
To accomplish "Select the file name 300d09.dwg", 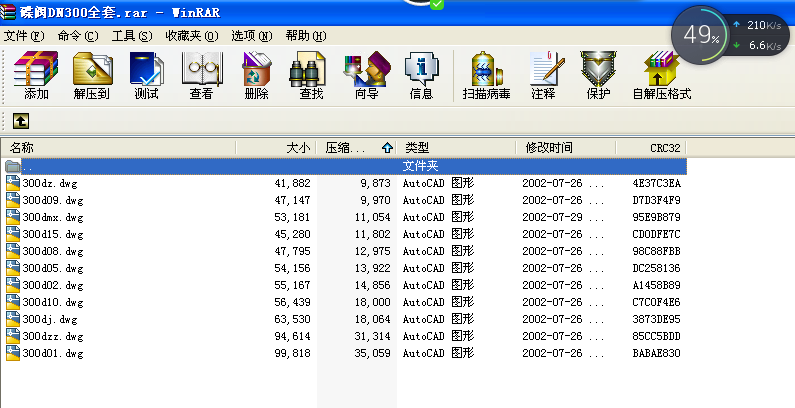I will (53, 200).
